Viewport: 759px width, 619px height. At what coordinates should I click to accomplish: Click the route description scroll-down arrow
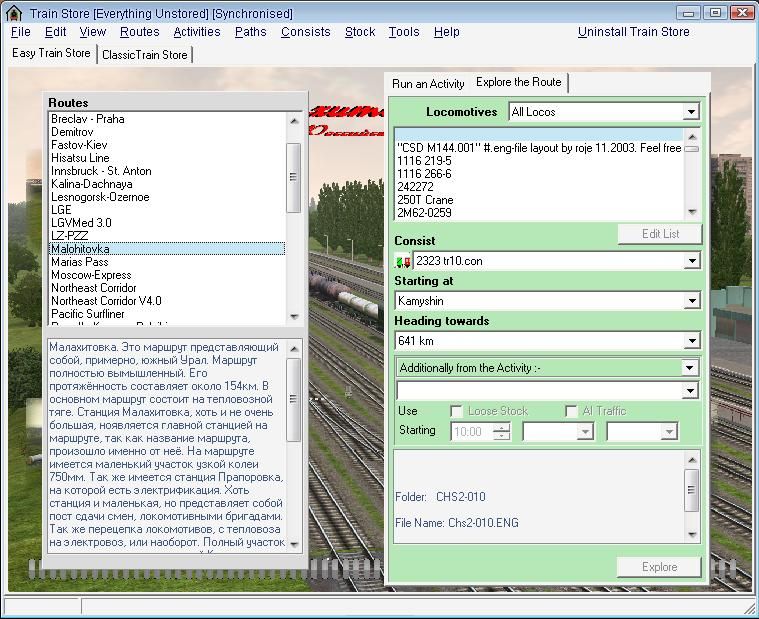[294, 544]
